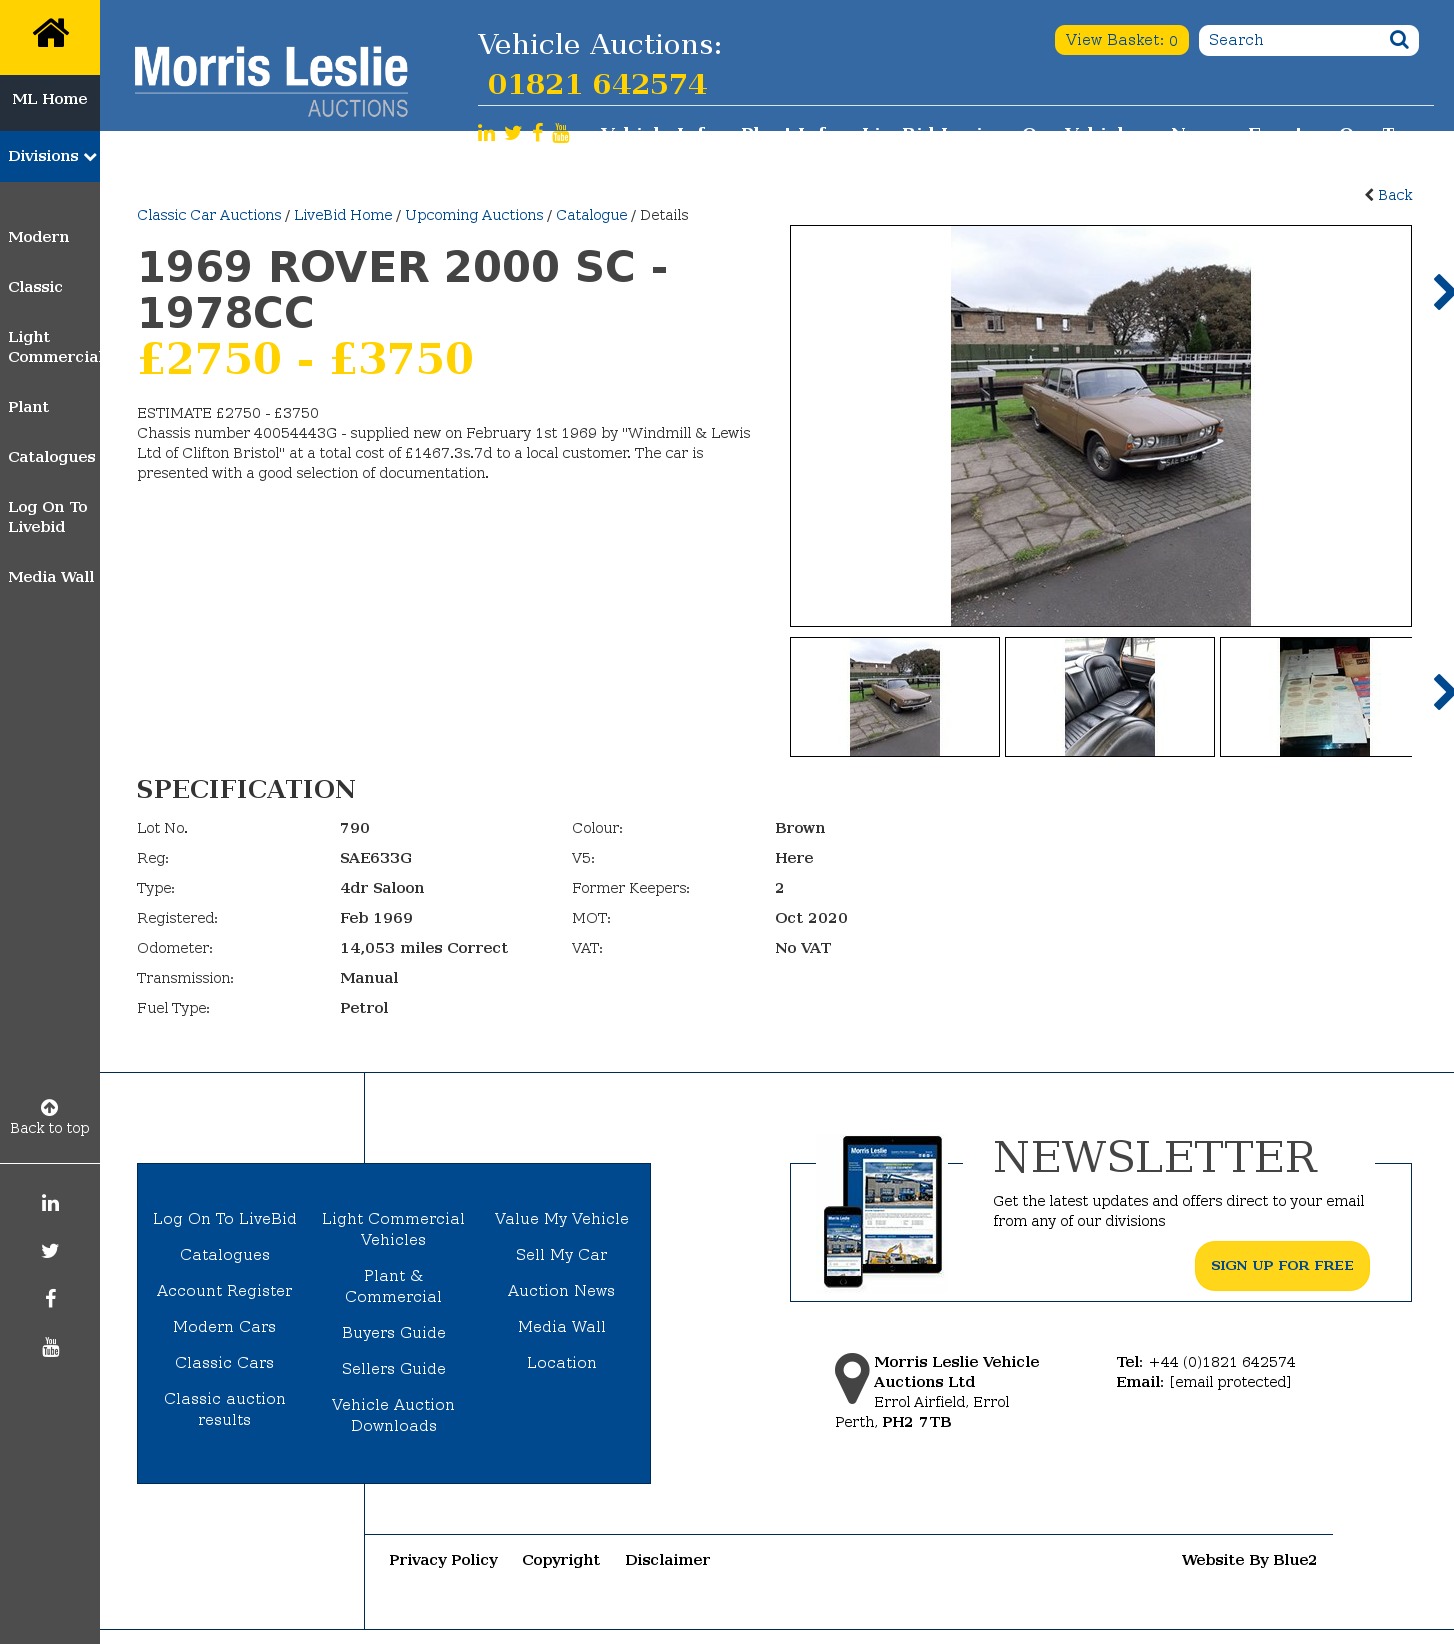This screenshot has height=1644, width=1454.
Task: Advance thumbnail strip with right arrow
Action: click(x=1443, y=692)
